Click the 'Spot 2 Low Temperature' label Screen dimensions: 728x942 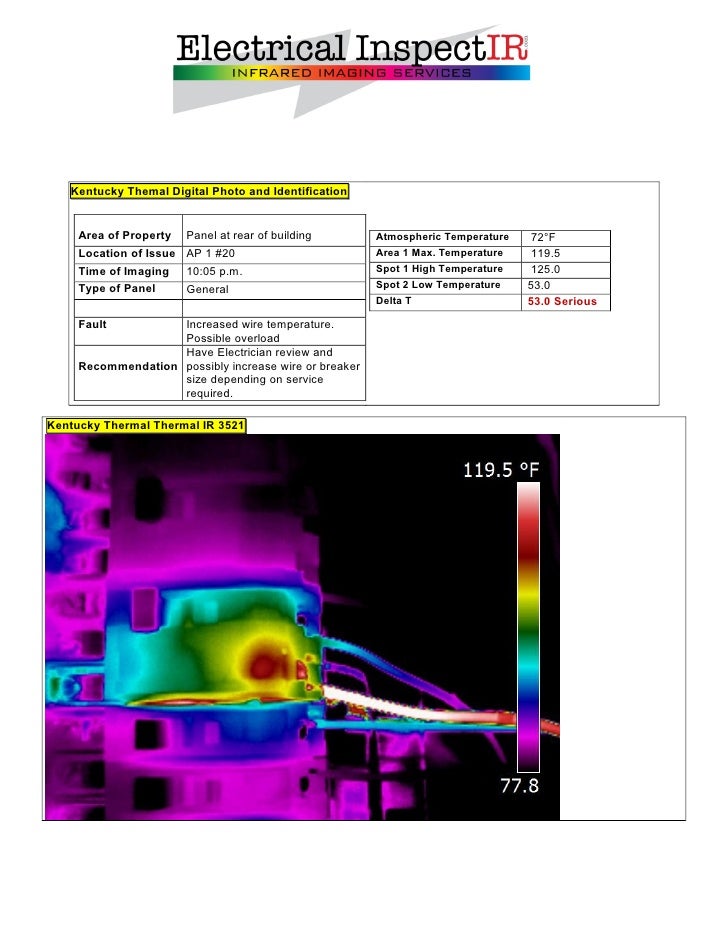click(x=438, y=285)
